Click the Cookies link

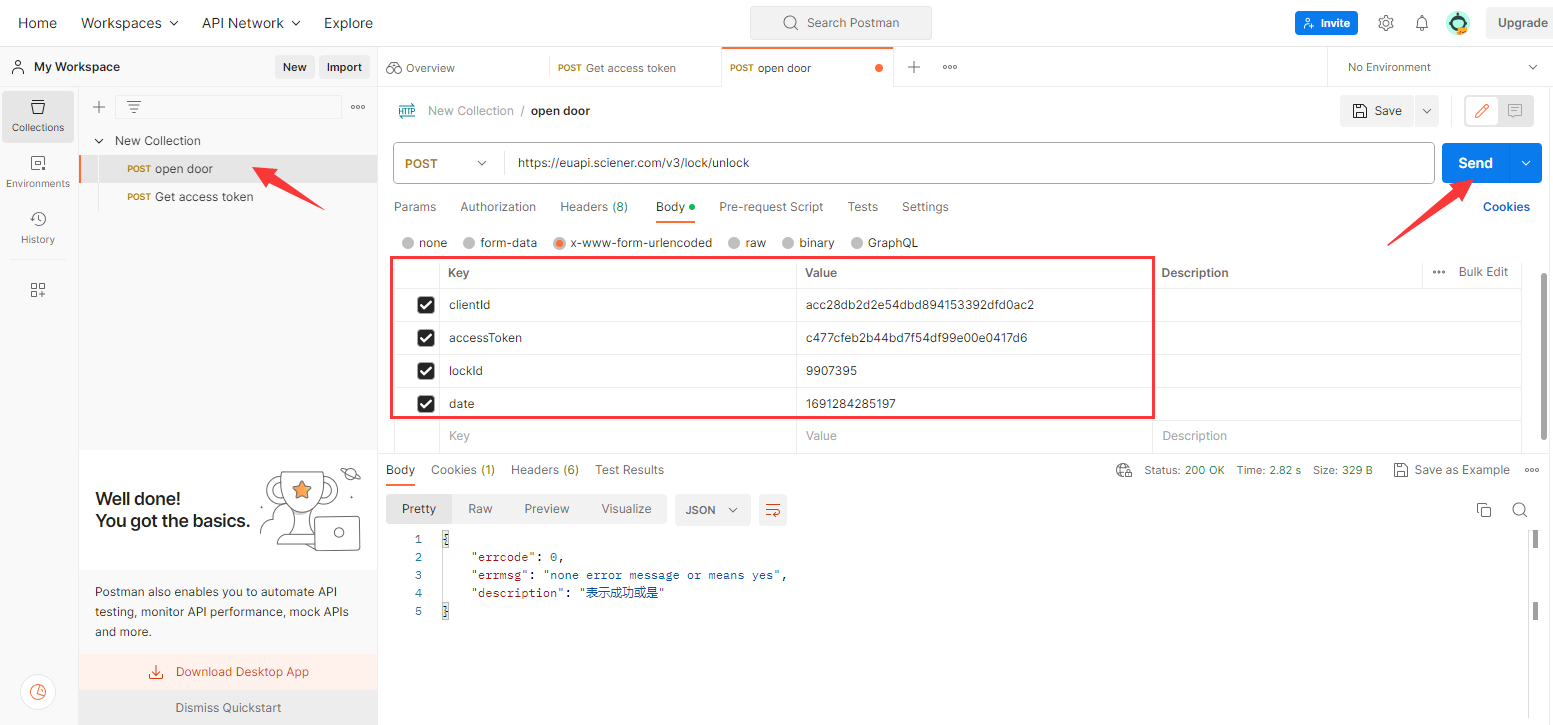click(1506, 207)
